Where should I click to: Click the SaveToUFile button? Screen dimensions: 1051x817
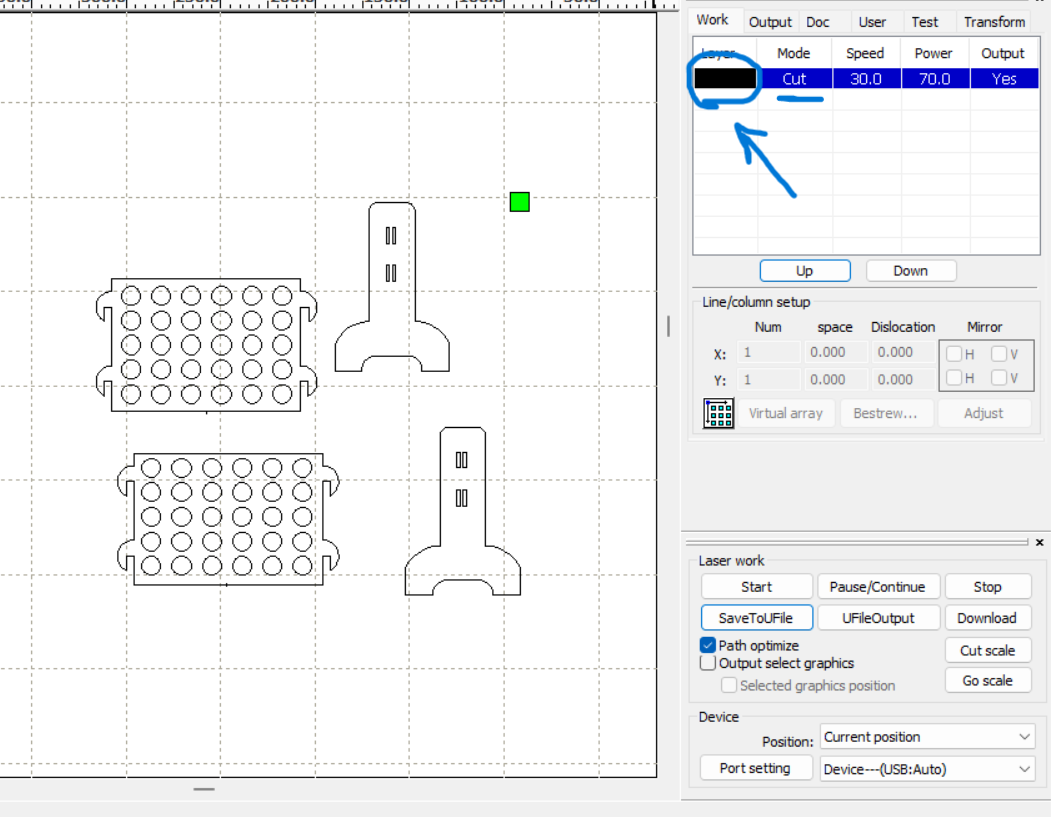(756, 618)
